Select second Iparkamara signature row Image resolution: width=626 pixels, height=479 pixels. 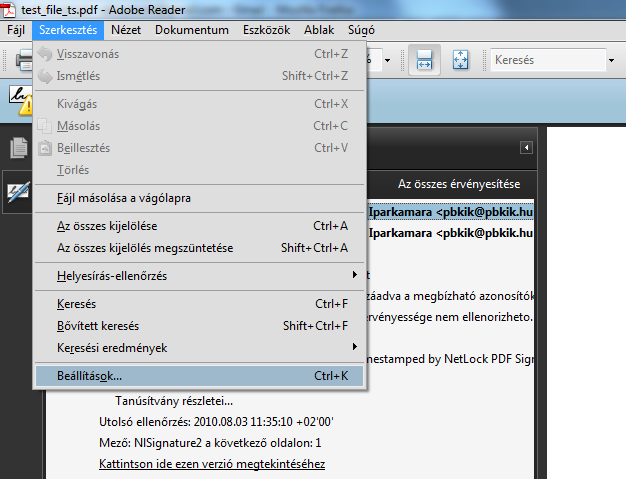pyautogui.click(x=450, y=233)
